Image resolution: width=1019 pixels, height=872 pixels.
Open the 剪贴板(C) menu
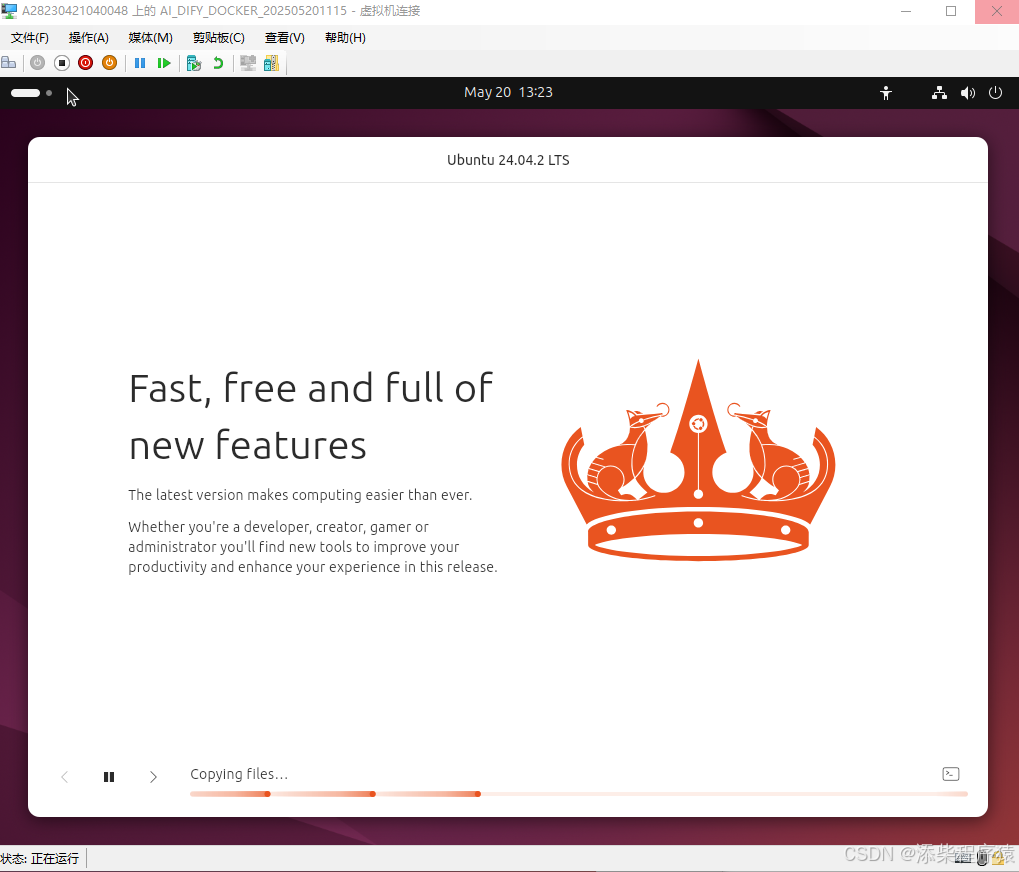218,38
